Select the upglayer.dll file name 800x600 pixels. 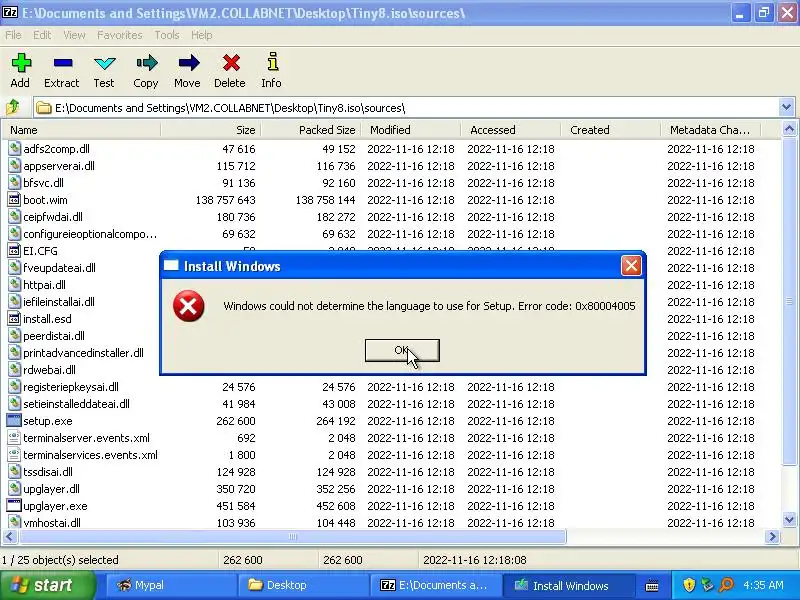[51, 489]
